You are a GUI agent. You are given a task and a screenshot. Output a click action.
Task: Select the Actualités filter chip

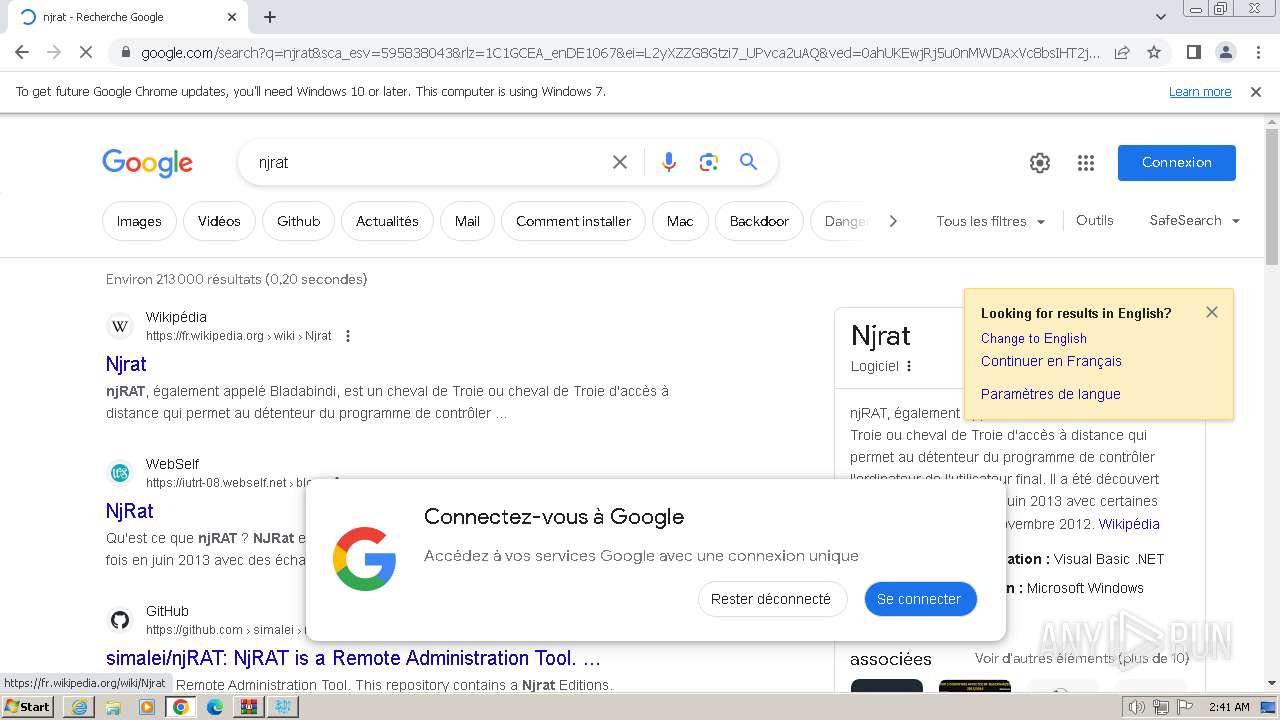tap(387, 221)
